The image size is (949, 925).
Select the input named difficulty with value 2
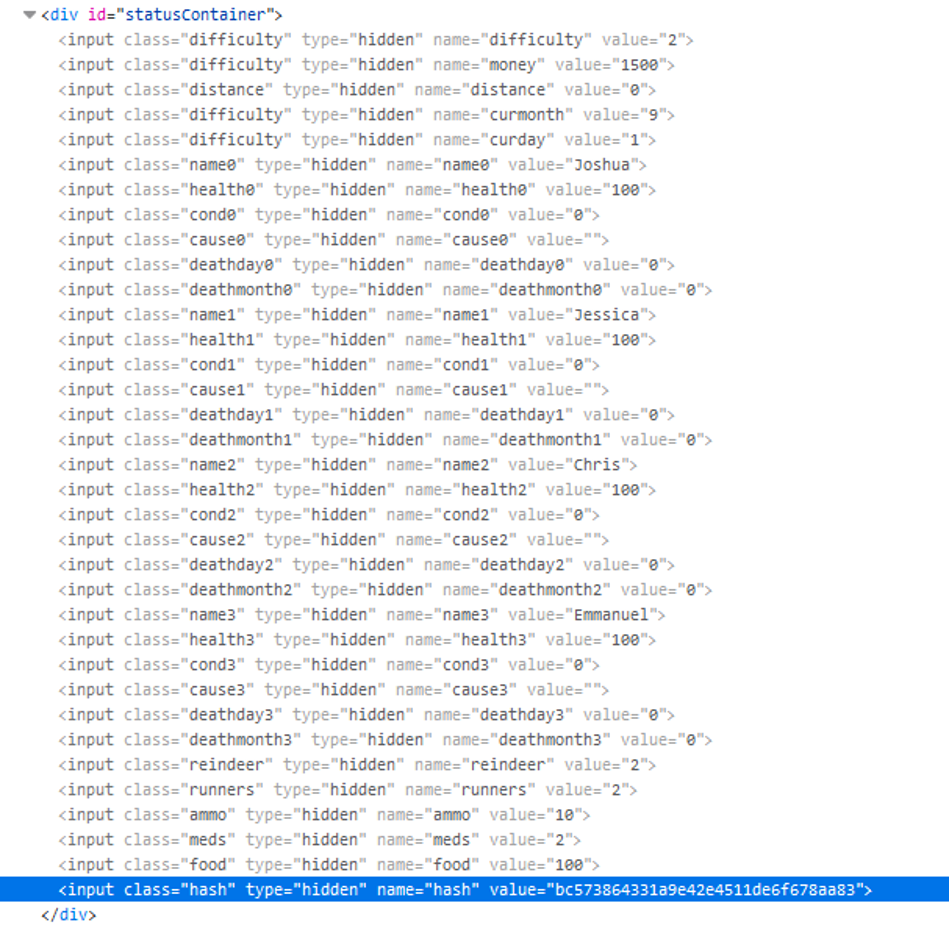(375, 40)
